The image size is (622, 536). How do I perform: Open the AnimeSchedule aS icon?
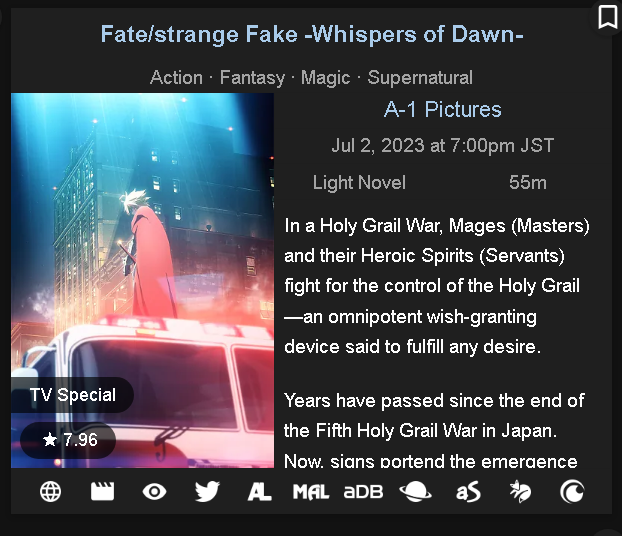tap(468, 492)
